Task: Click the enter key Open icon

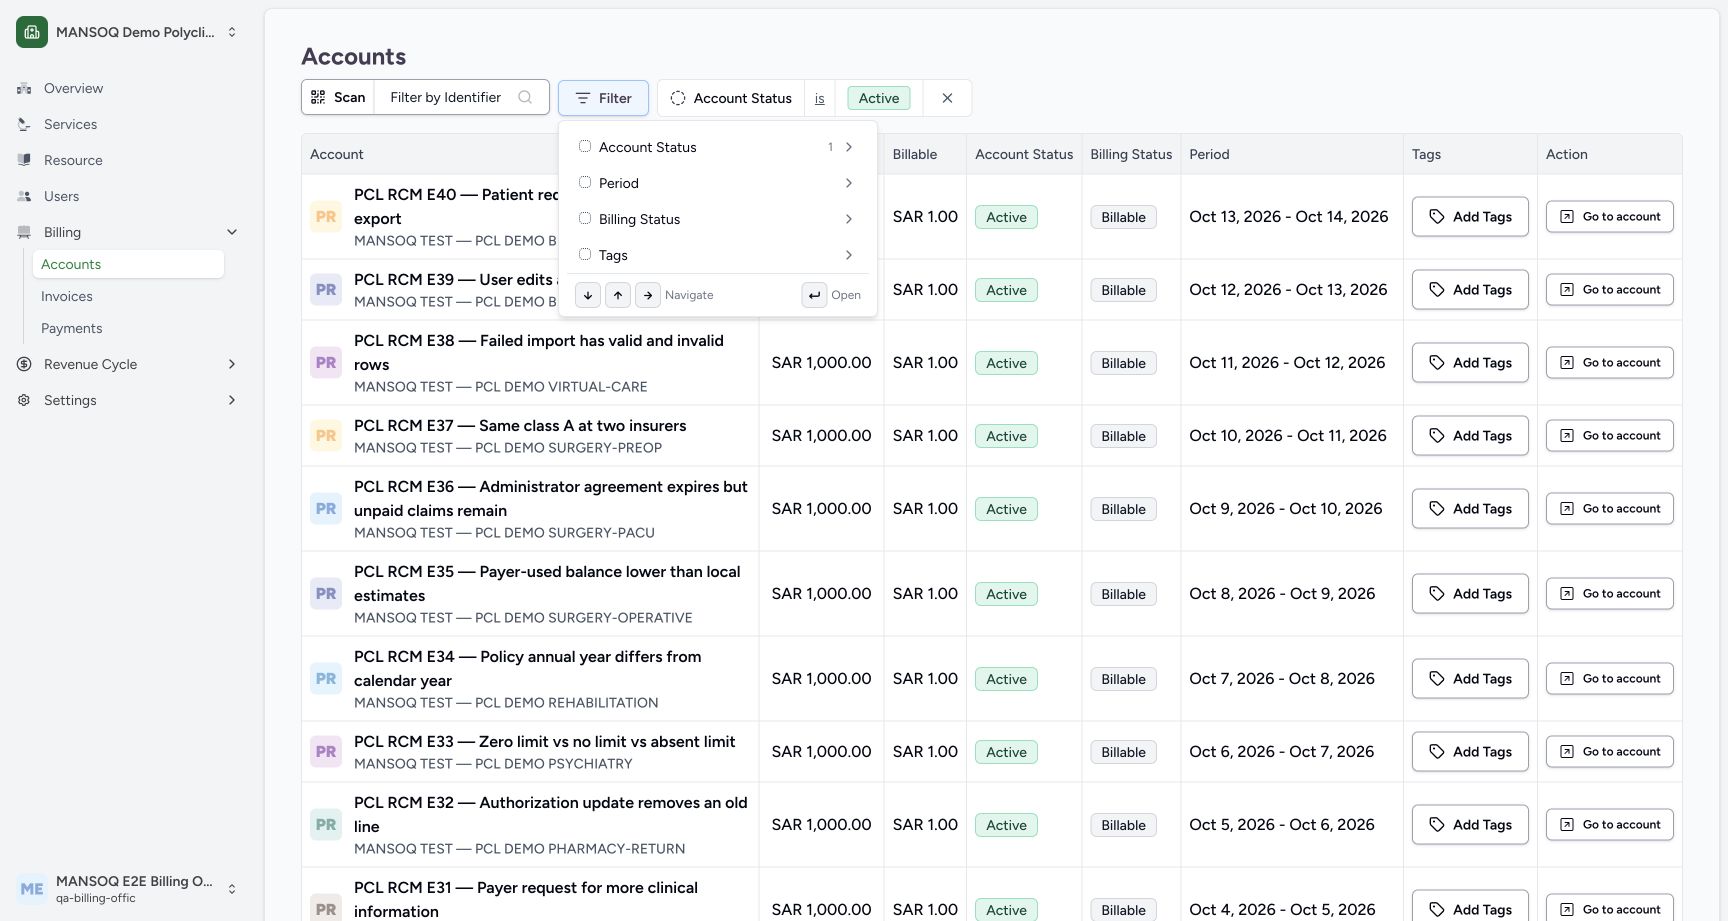Action: point(814,295)
